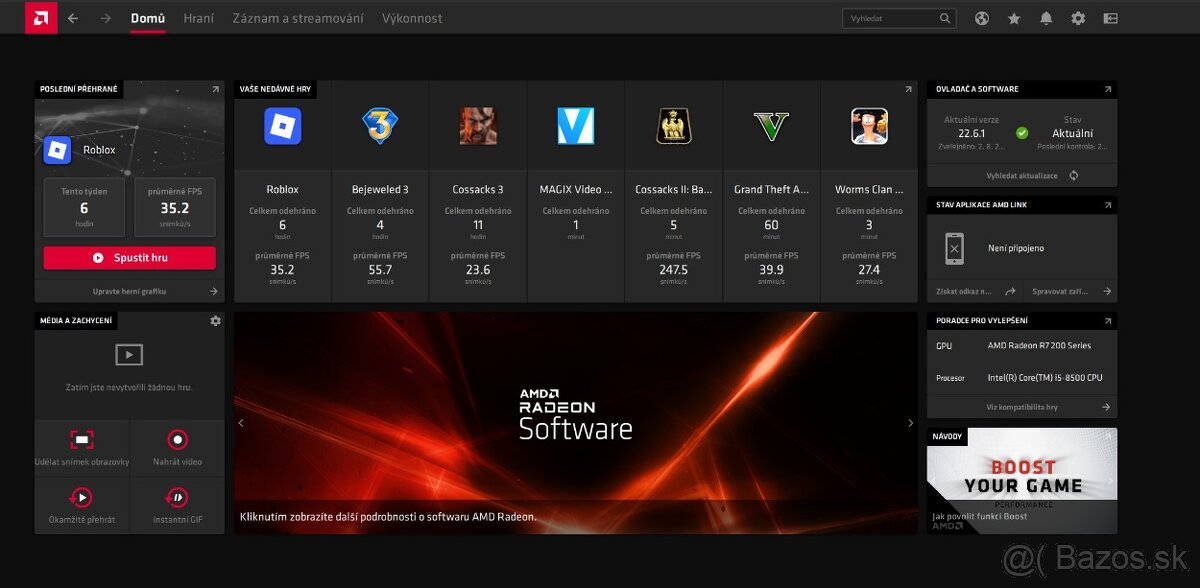Expand the Poslední přehrané panel
Image resolution: width=1200 pixels, height=588 pixels.
215,89
